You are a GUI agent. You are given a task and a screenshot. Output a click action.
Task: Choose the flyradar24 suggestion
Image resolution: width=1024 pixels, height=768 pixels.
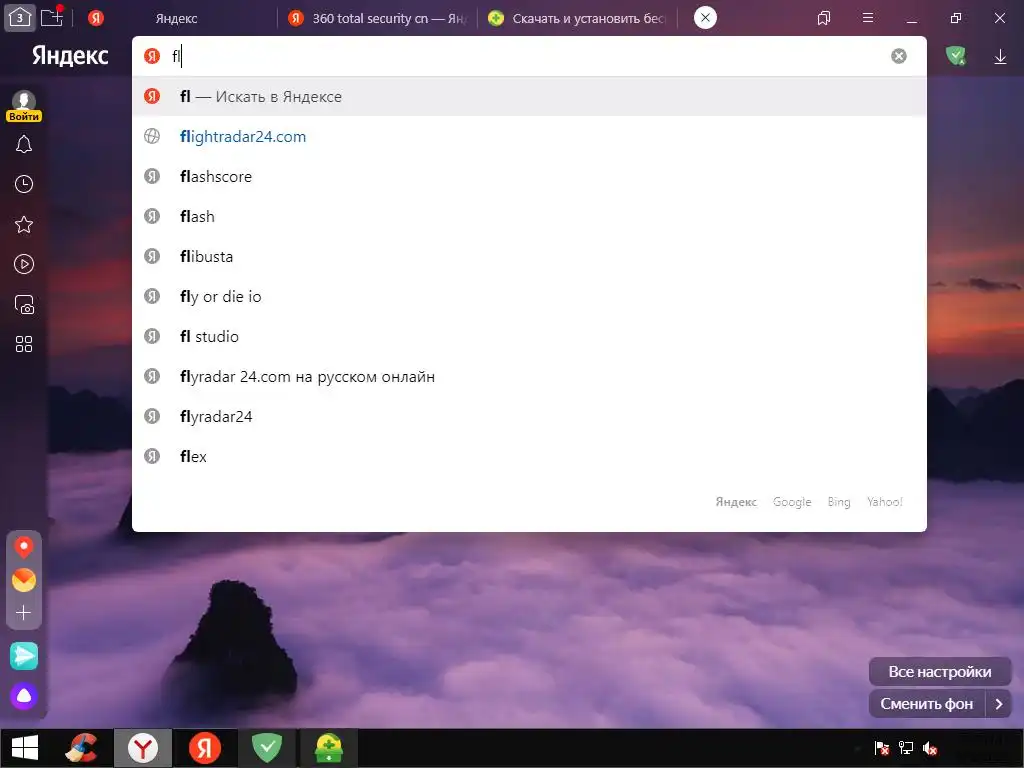[x=529, y=417]
